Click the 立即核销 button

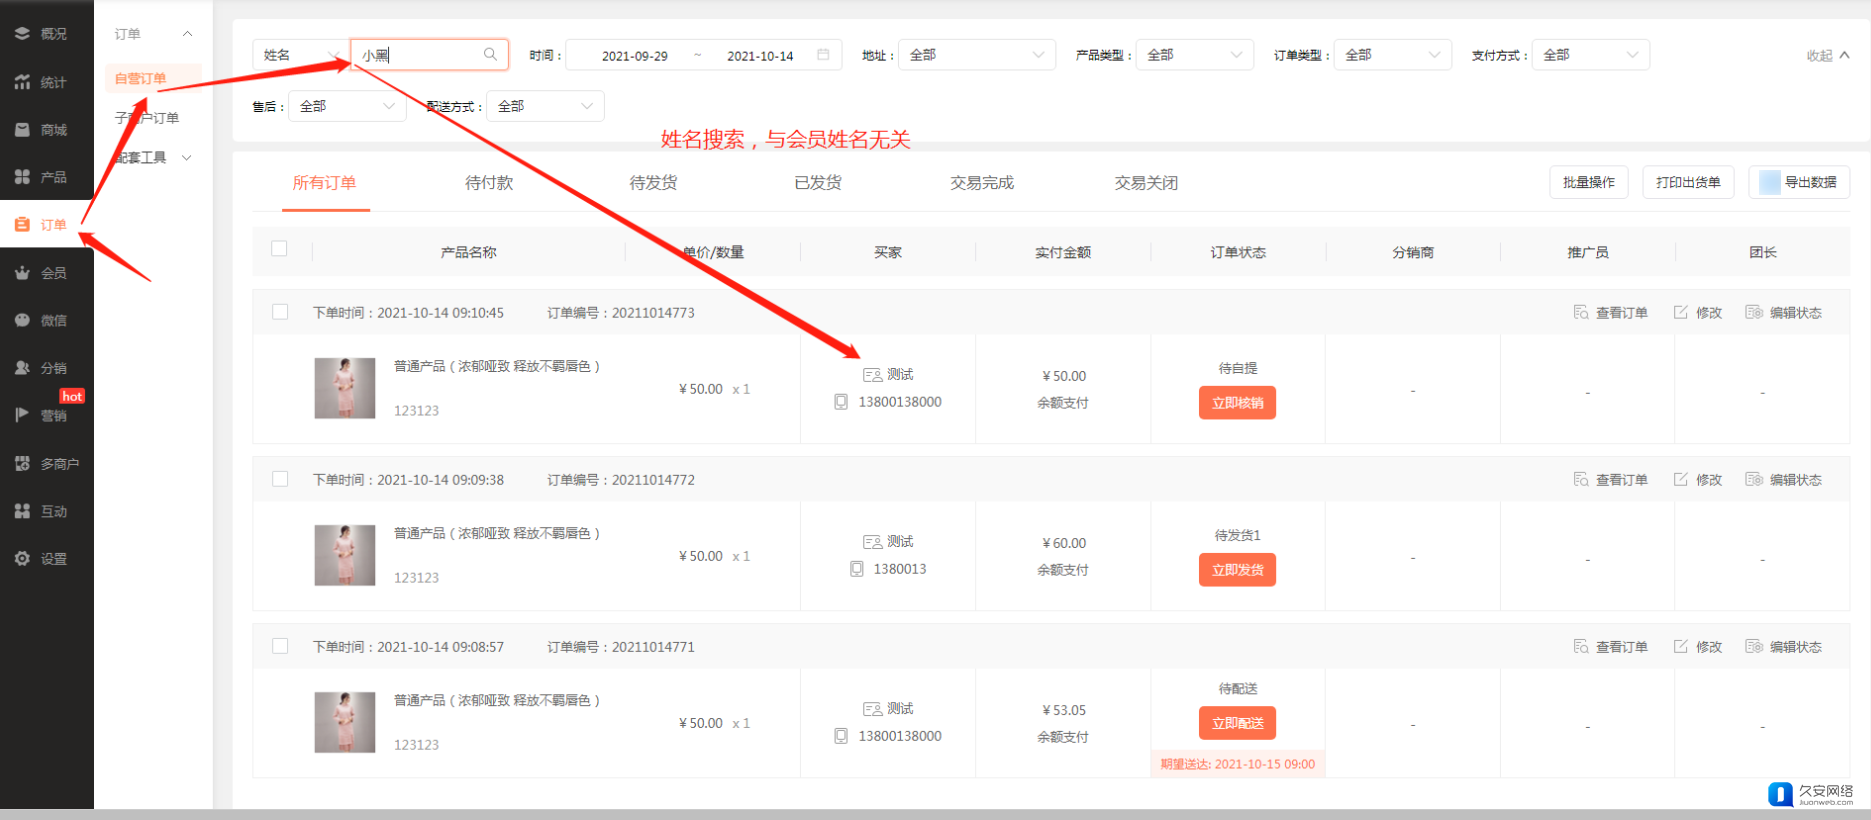(1237, 403)
